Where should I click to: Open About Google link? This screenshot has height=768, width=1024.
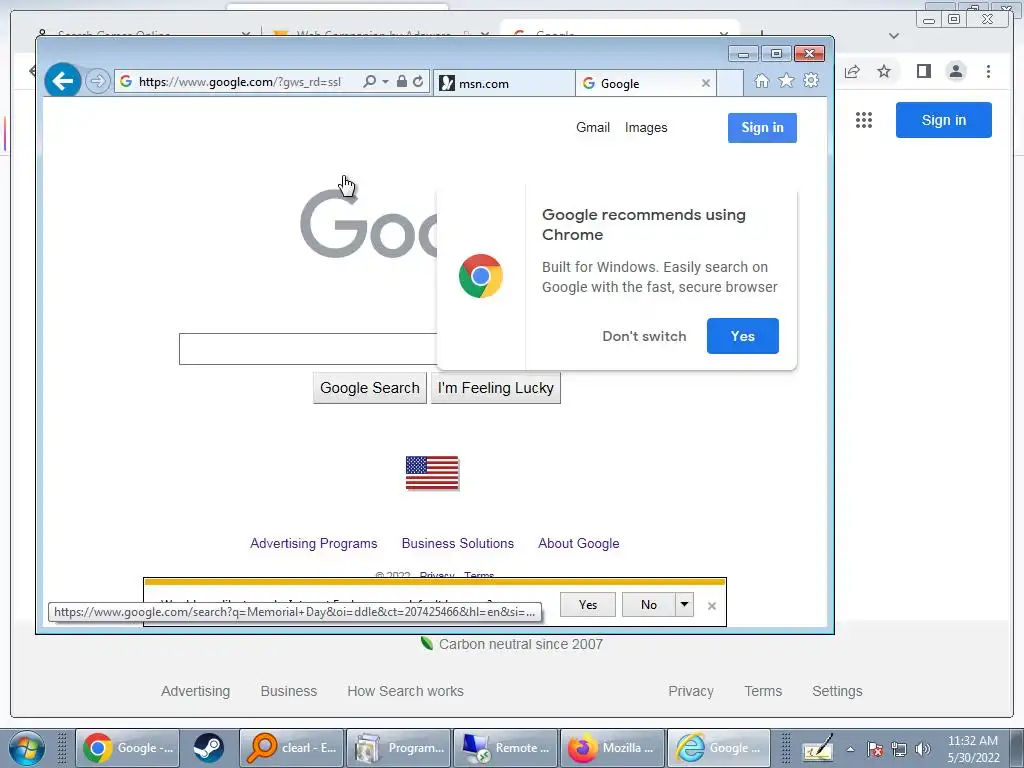(x=579, y=543)
